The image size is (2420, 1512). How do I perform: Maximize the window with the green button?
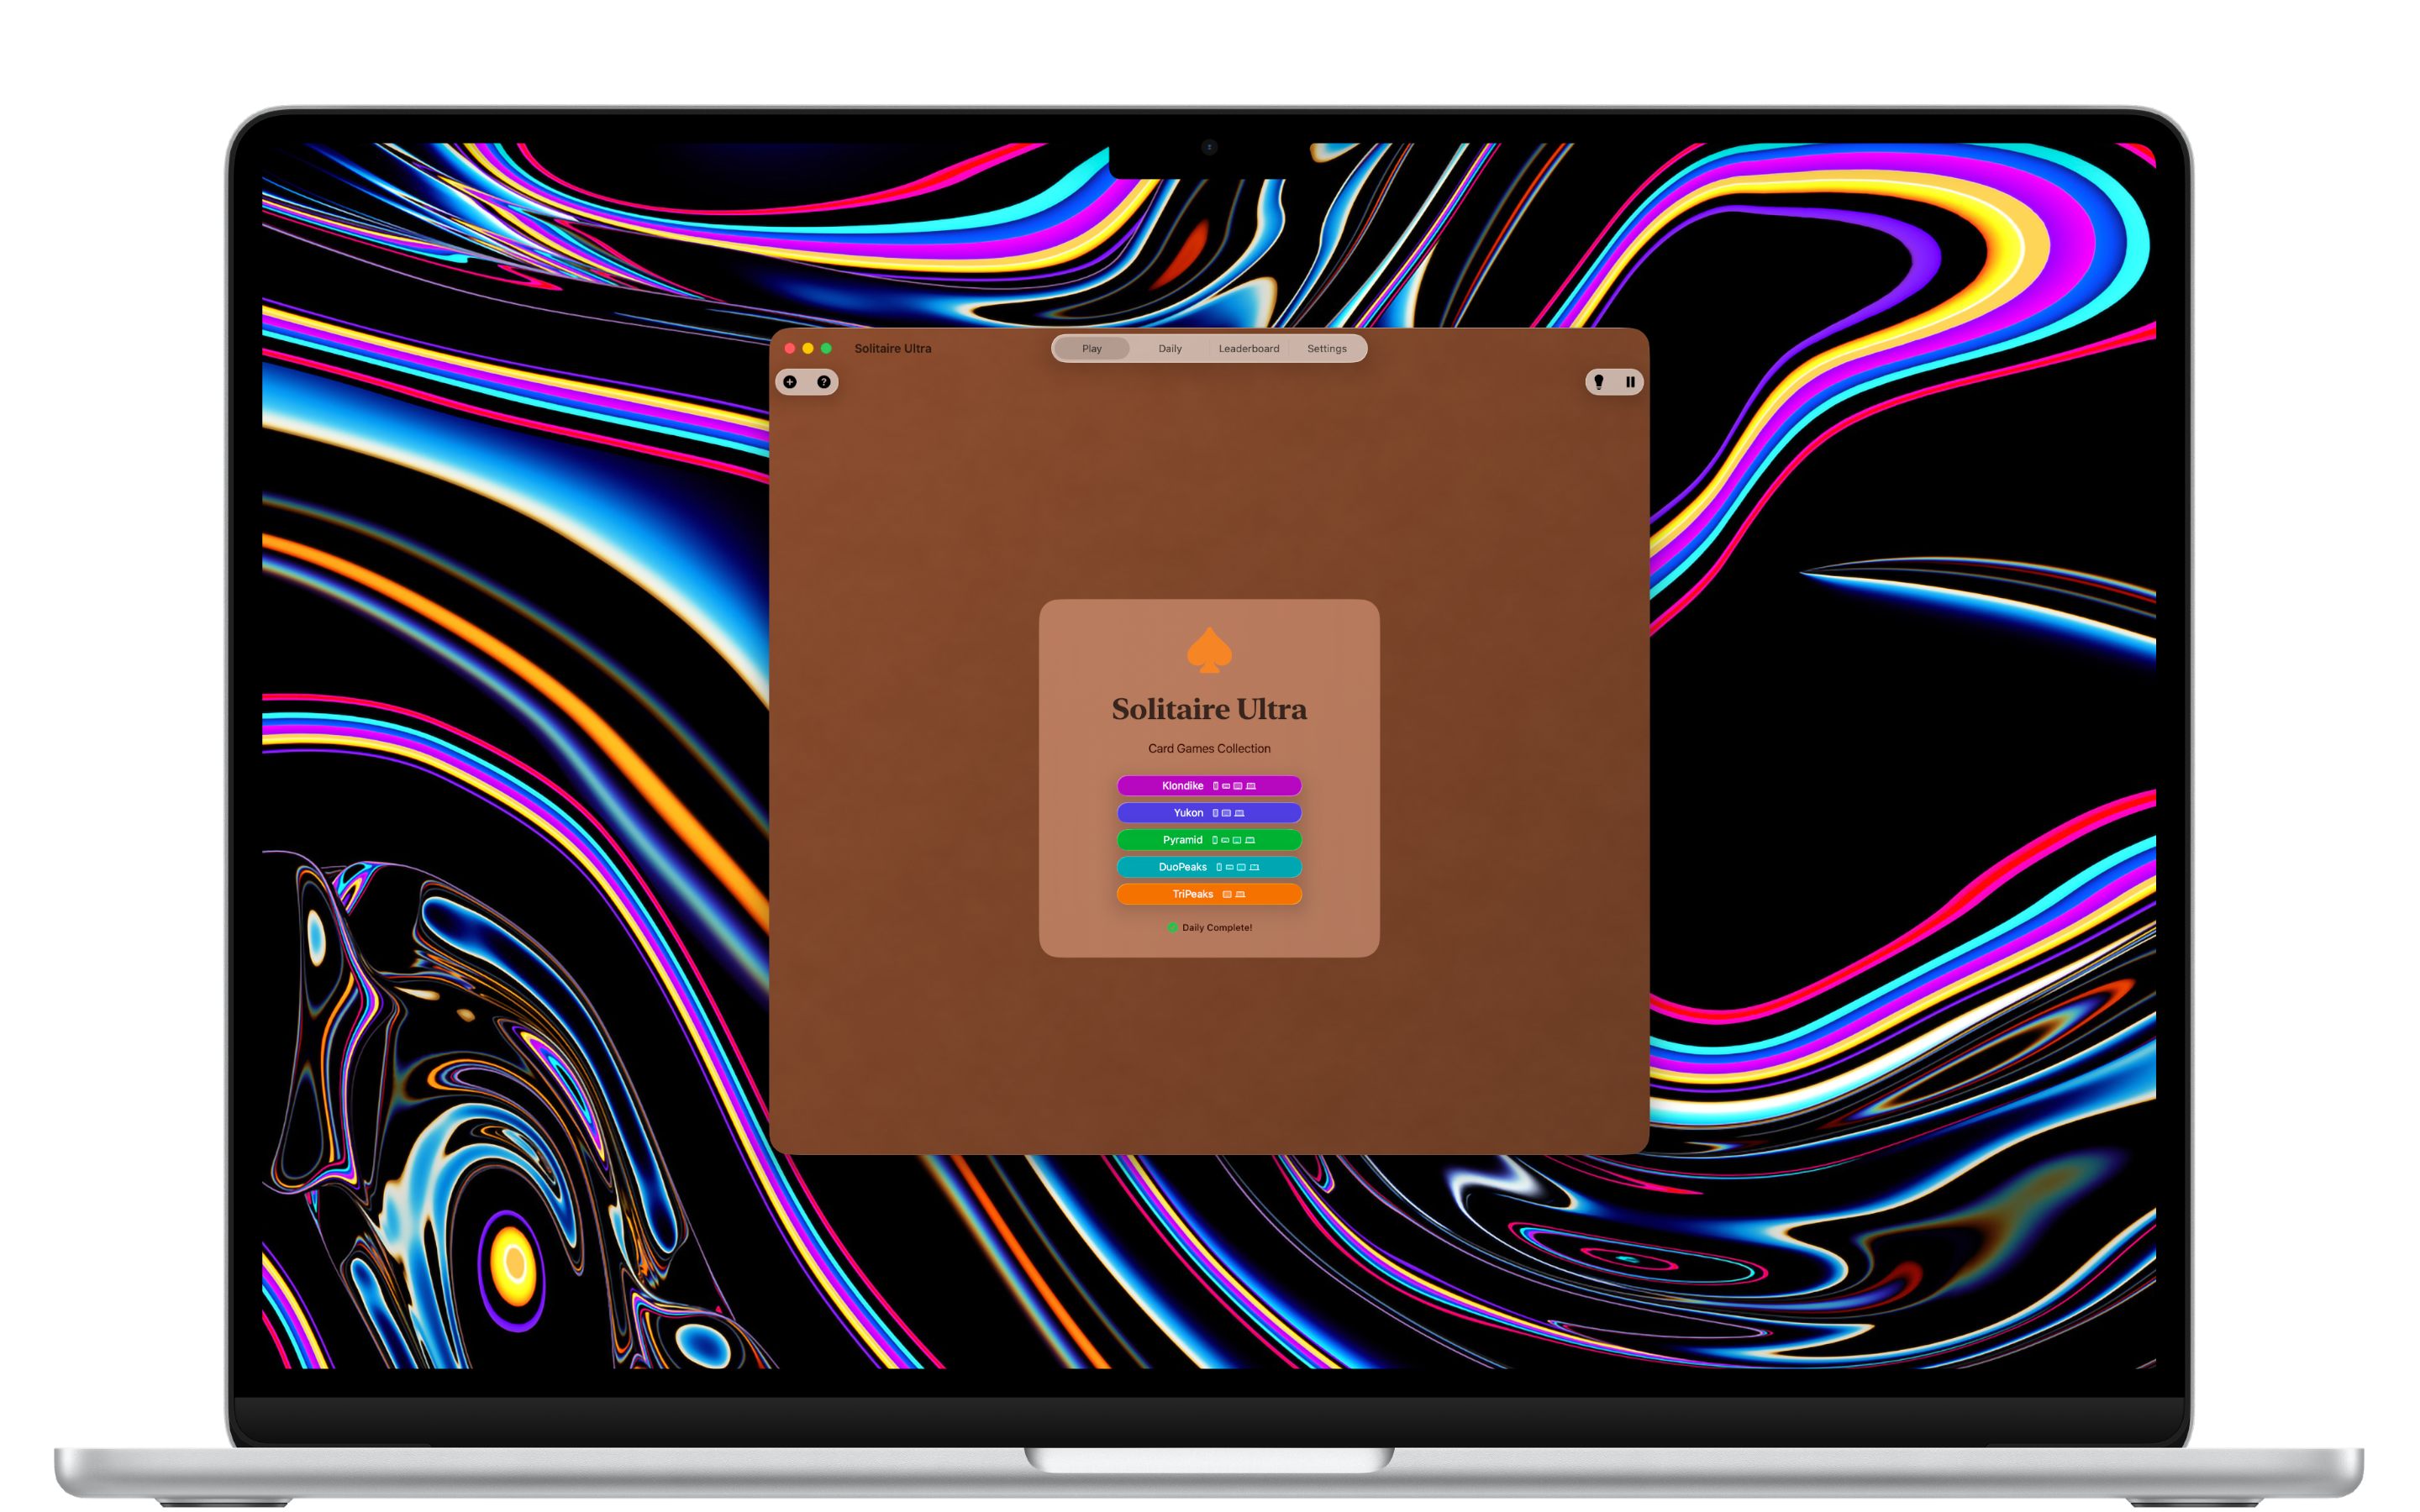826,349
